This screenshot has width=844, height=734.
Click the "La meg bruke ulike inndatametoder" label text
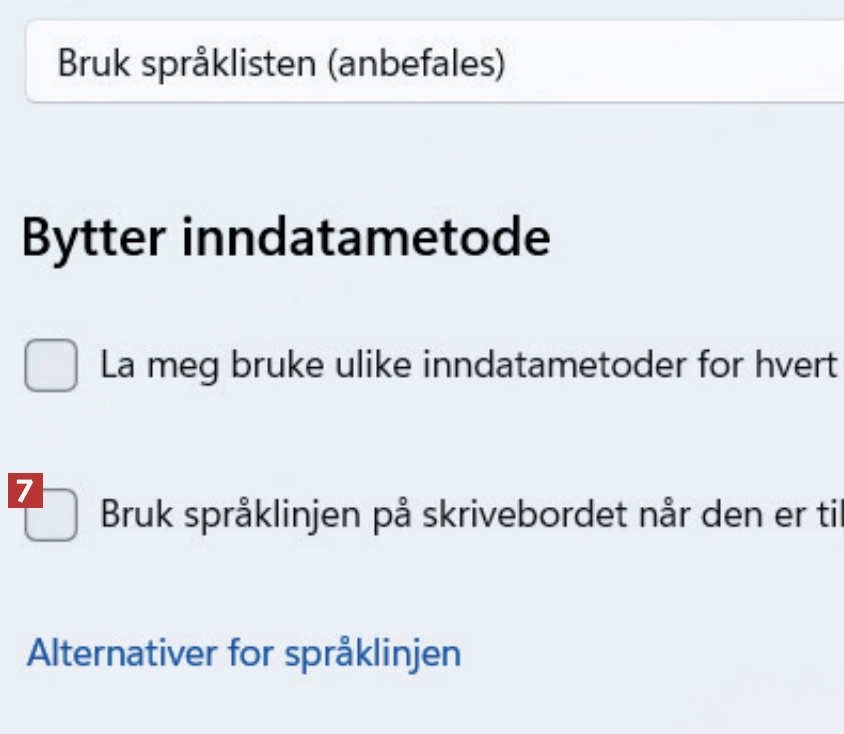click(468, 365)
